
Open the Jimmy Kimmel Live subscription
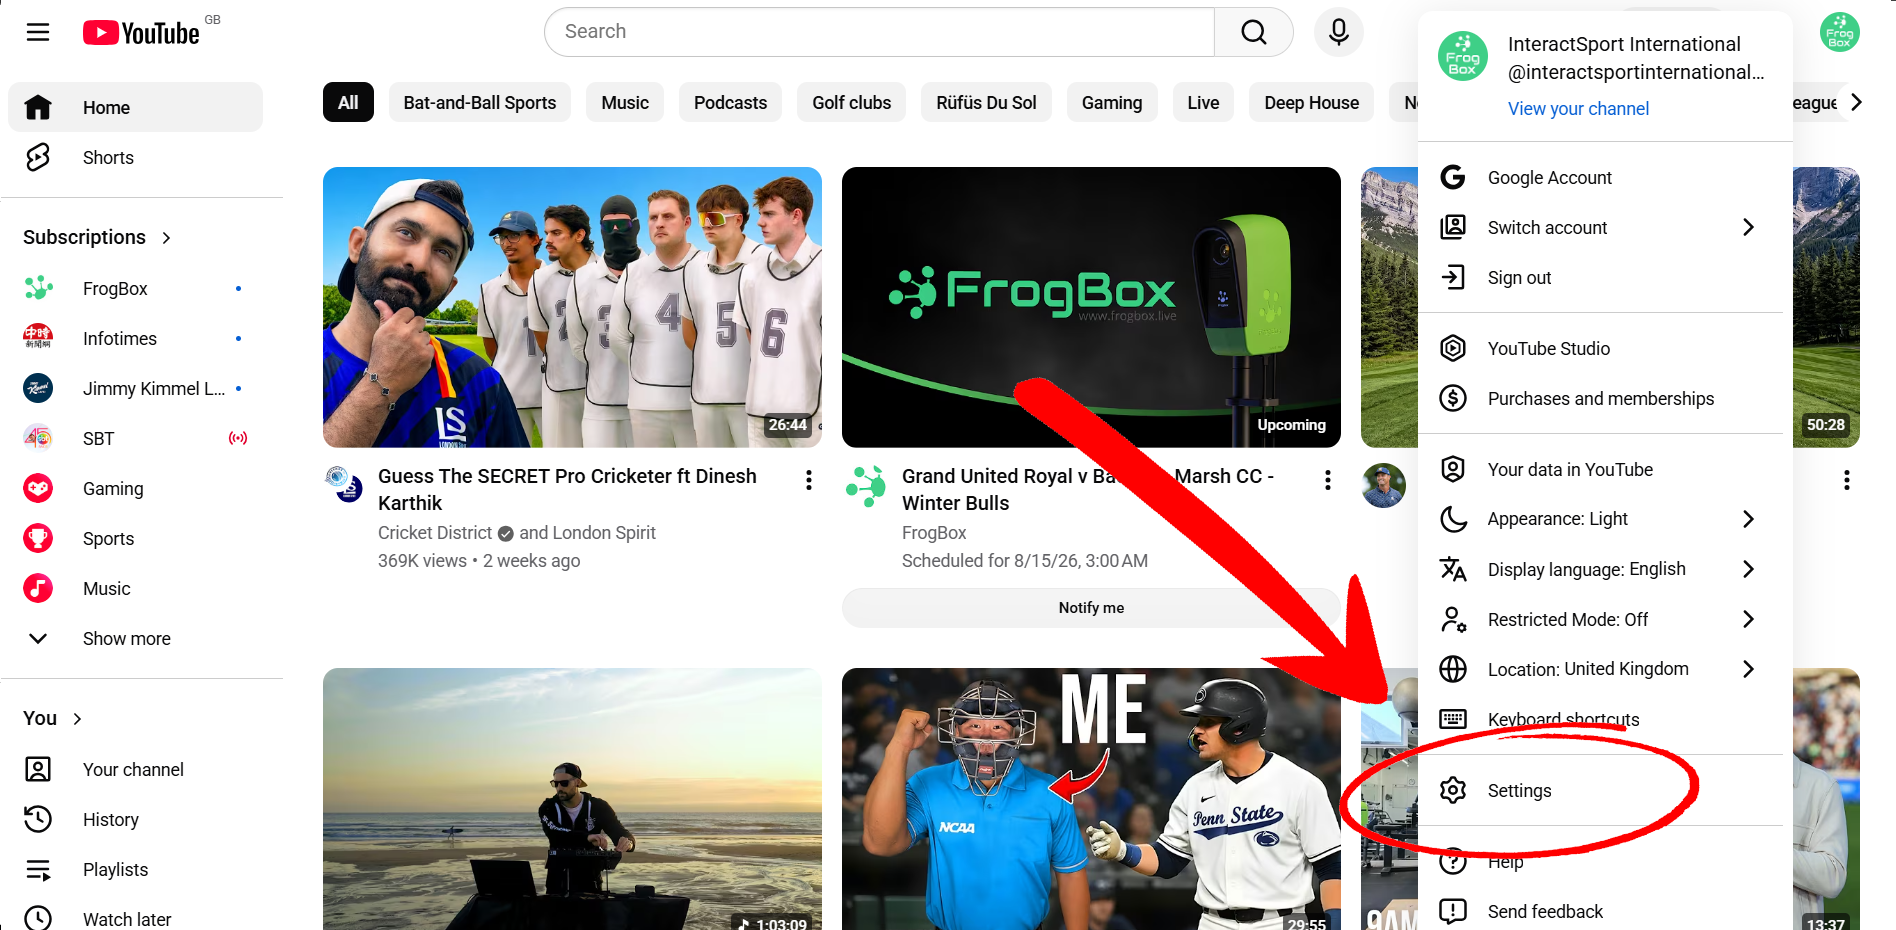(x=135, y=389)
